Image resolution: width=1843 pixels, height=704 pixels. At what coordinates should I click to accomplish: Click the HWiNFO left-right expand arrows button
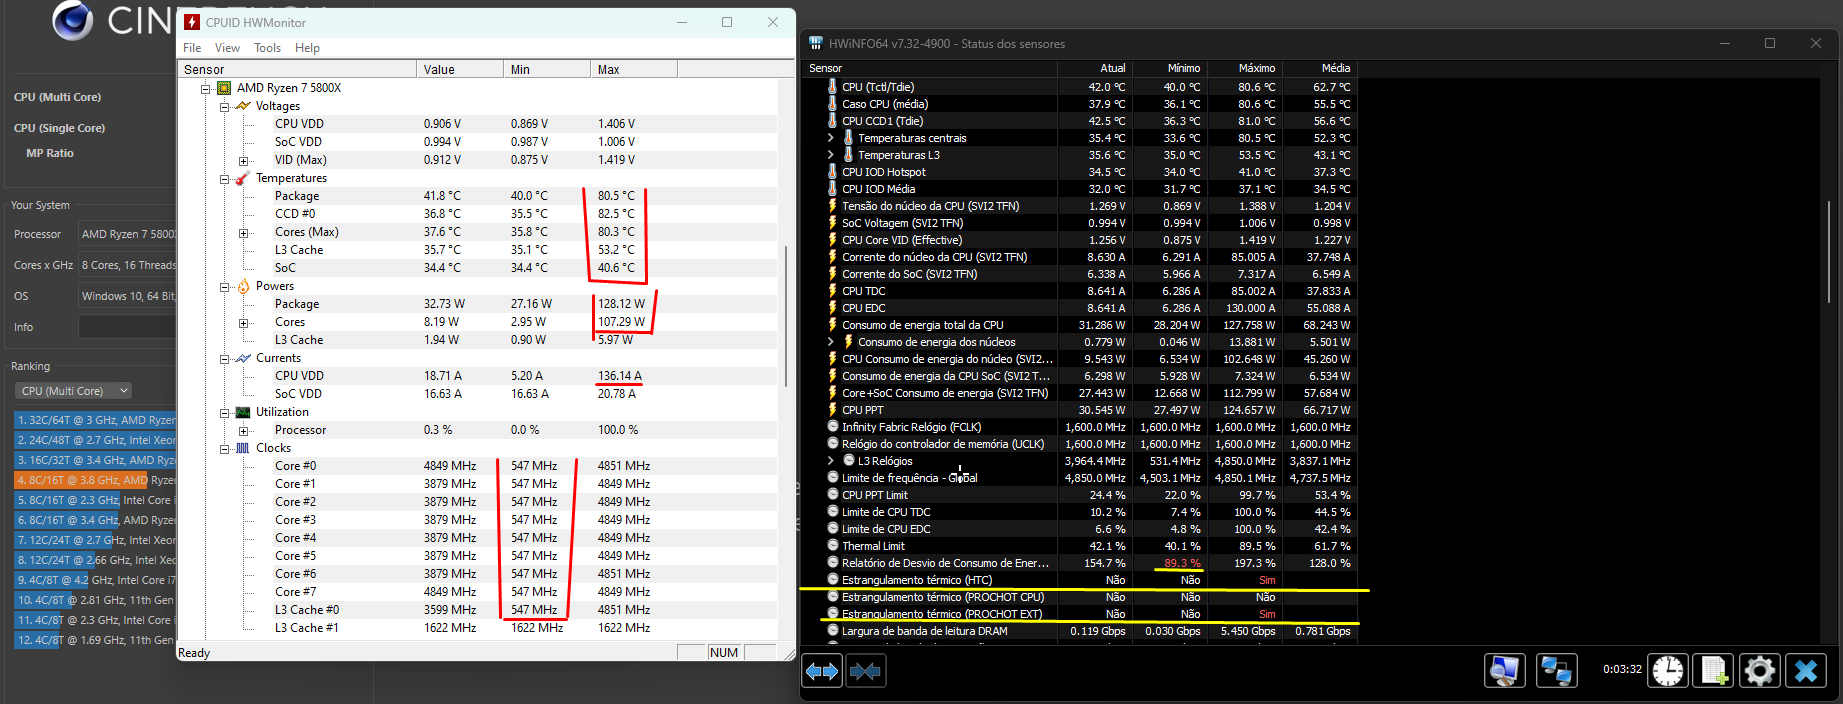[x=822, y=671]
